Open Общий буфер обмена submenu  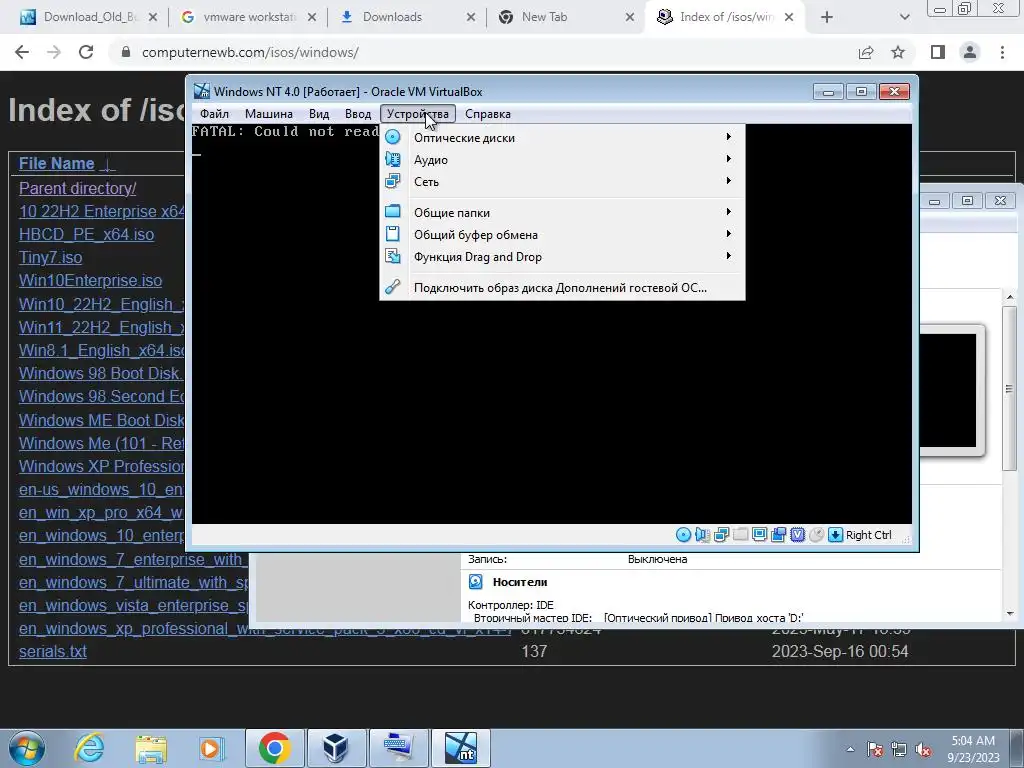[x=562, y=234]
